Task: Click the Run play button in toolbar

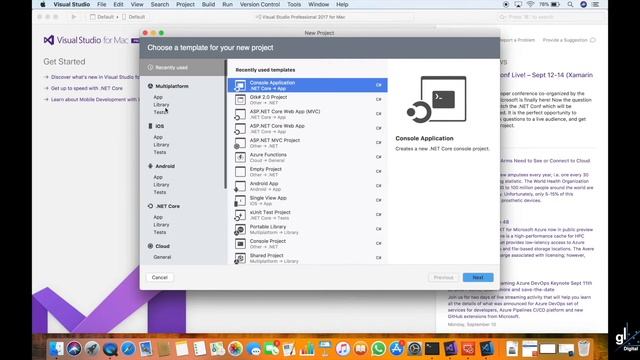Action: [74, 17]
